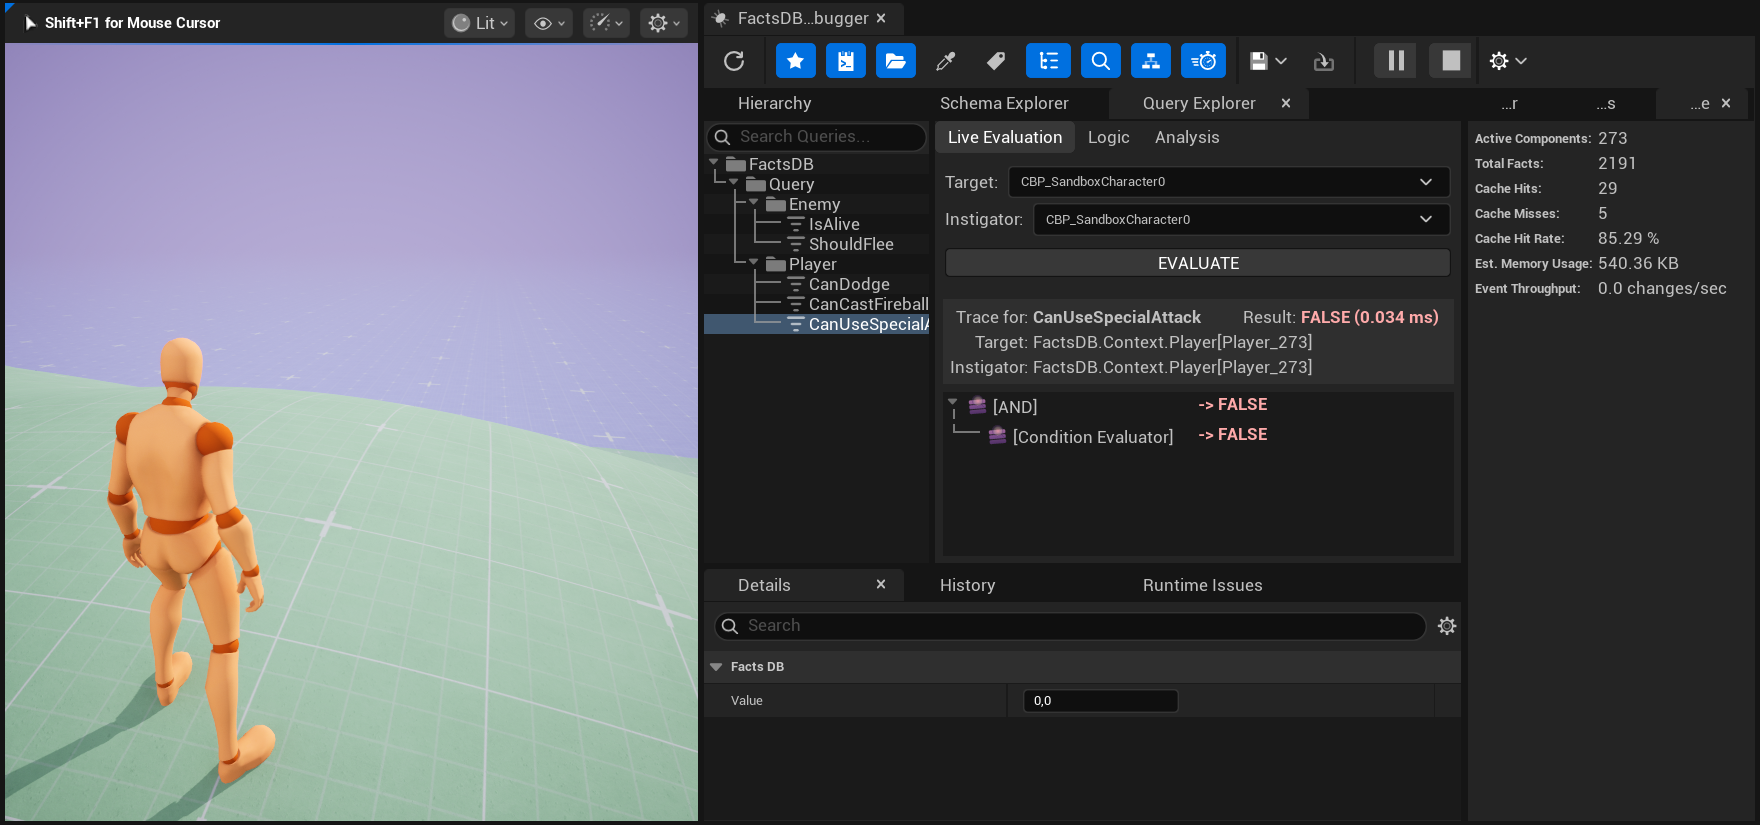Close the FactsDB Debugger tab
1760x825 pixels.
(x=881, y=18)
